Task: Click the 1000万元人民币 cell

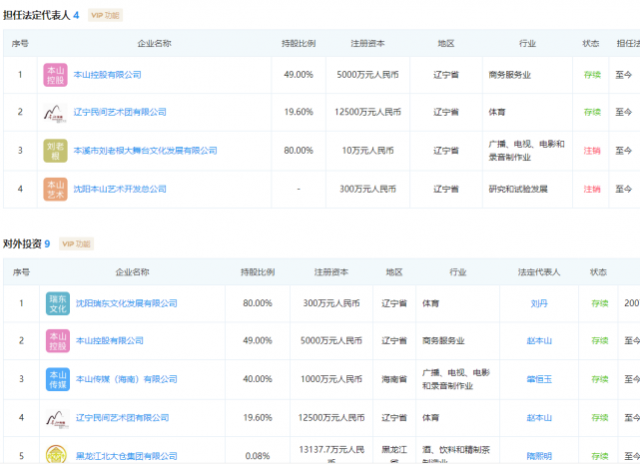Action: tap(331, 379)
